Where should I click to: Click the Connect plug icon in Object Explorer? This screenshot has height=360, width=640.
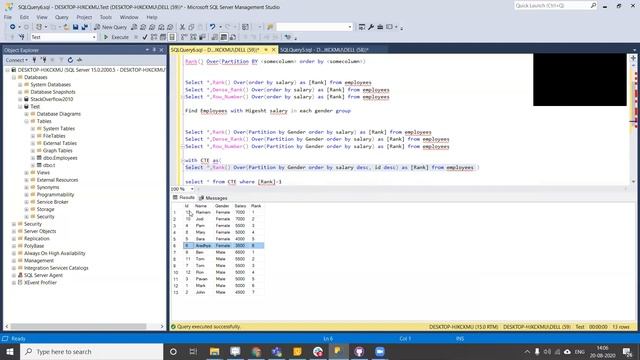tap(35, 60)
